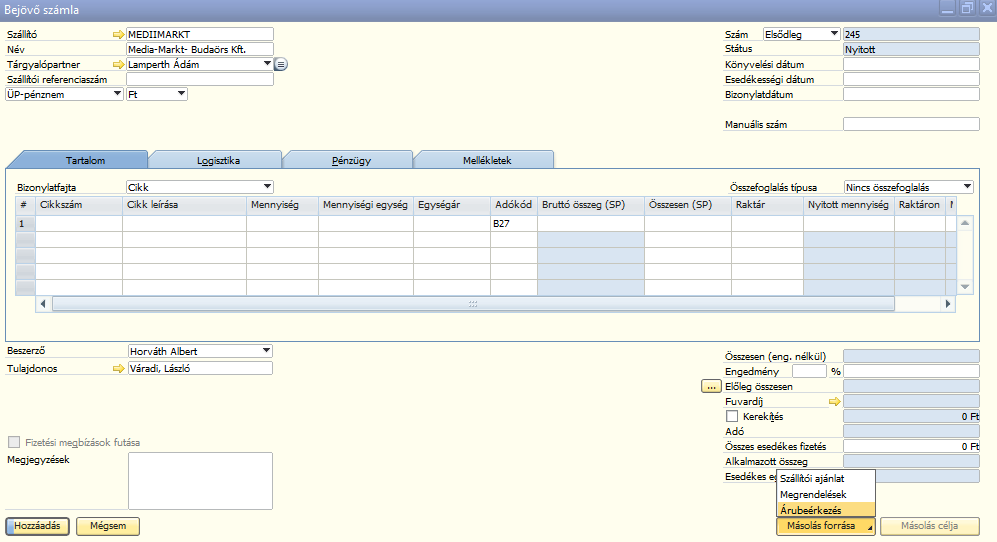Click the Státus field showing Nyitott
The height and width of the screenshot is (542, 997).
[911, 49]
